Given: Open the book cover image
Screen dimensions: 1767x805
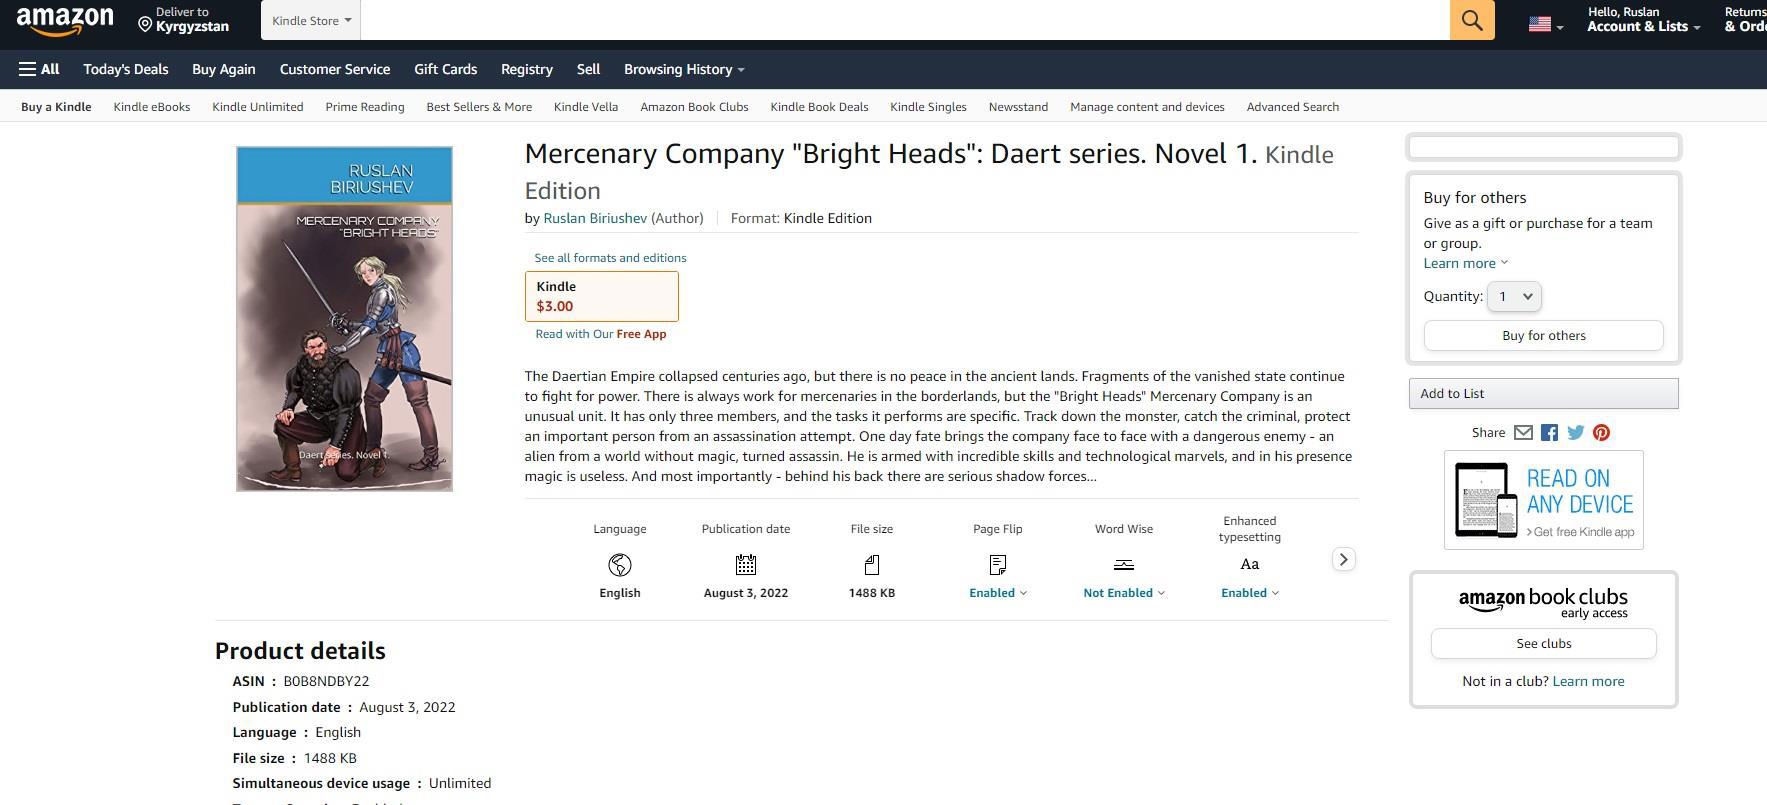Looking at the screenshot, I should (344, 319).
